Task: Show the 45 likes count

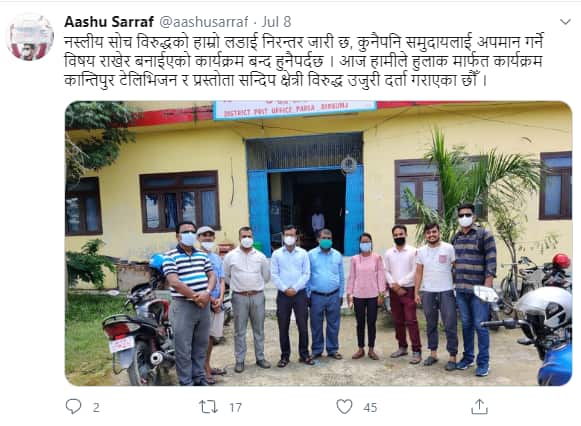Action: tap(370, 407)
